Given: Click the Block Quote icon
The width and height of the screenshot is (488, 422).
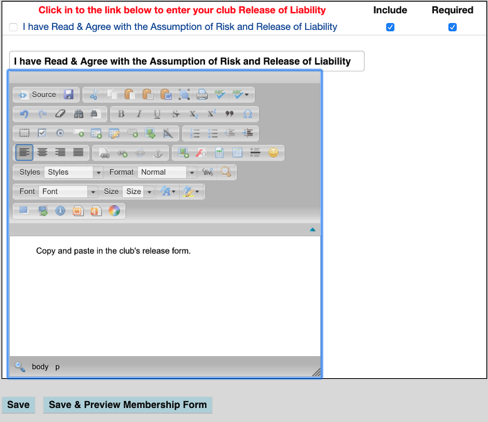Looking at the screenshot, I should click(x=229, y=114).
